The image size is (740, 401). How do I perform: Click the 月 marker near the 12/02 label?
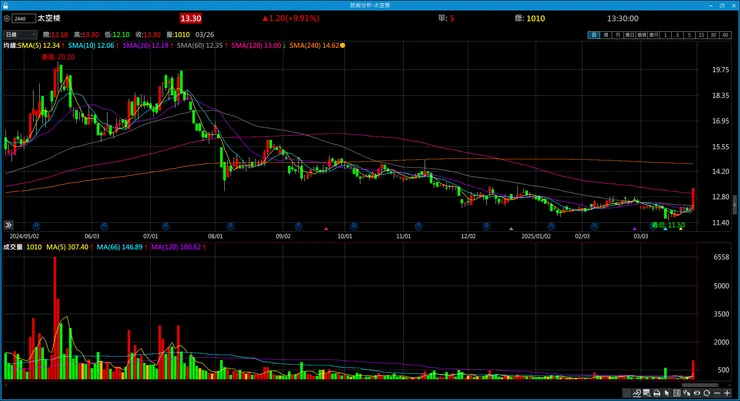(486, 226)
